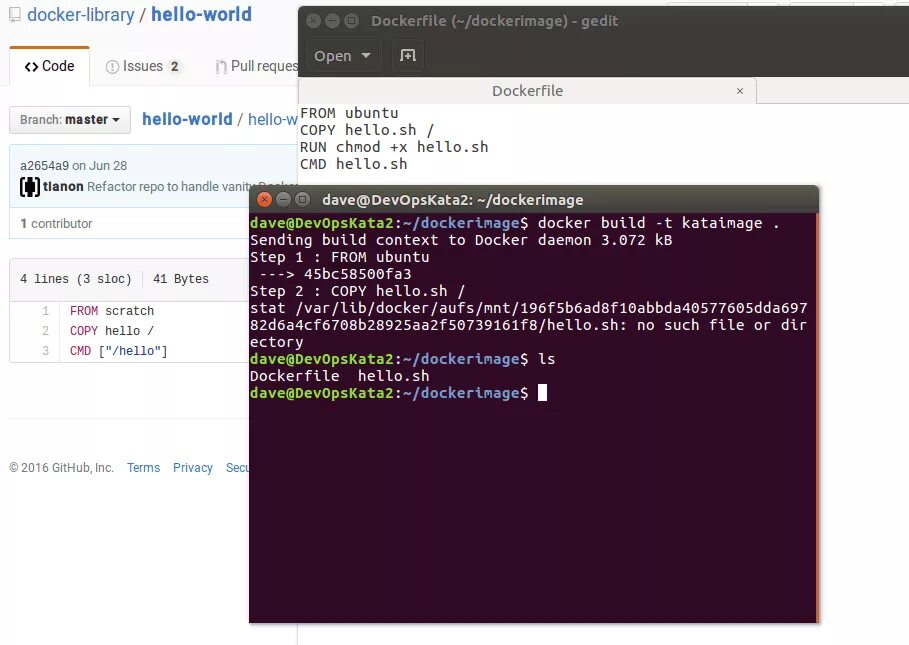Click '4 lines (3 sloc)' file info on GitHub
The width and height of the screenshot is (909, 645).
(76, 279)
